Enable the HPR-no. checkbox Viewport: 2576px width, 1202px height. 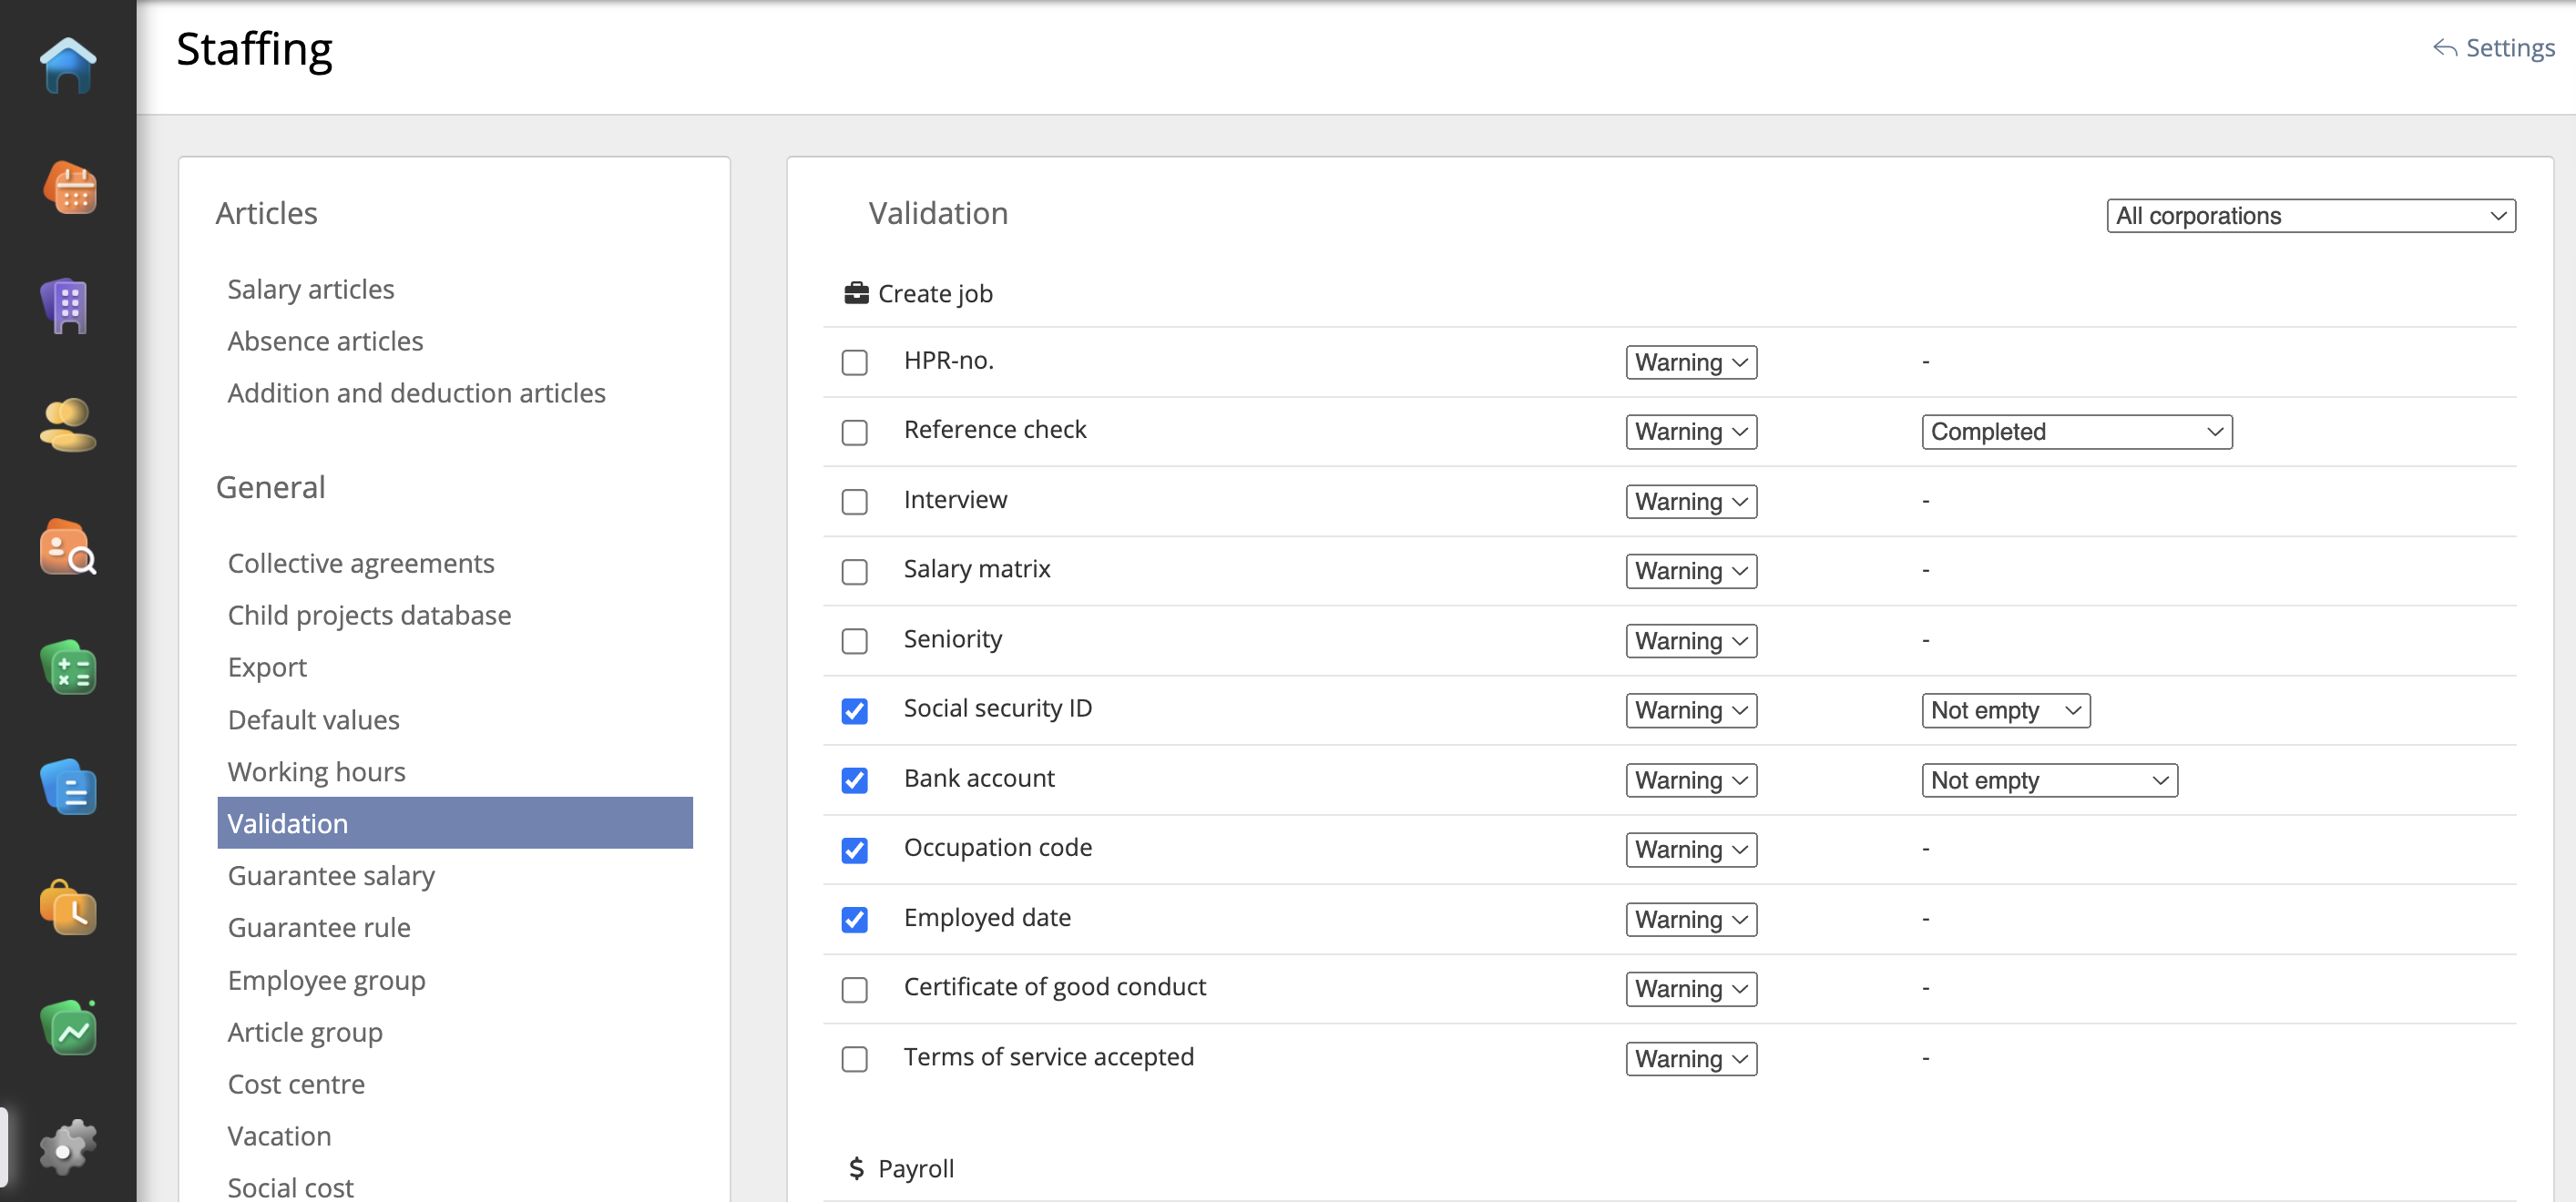(x=854, y=362)
